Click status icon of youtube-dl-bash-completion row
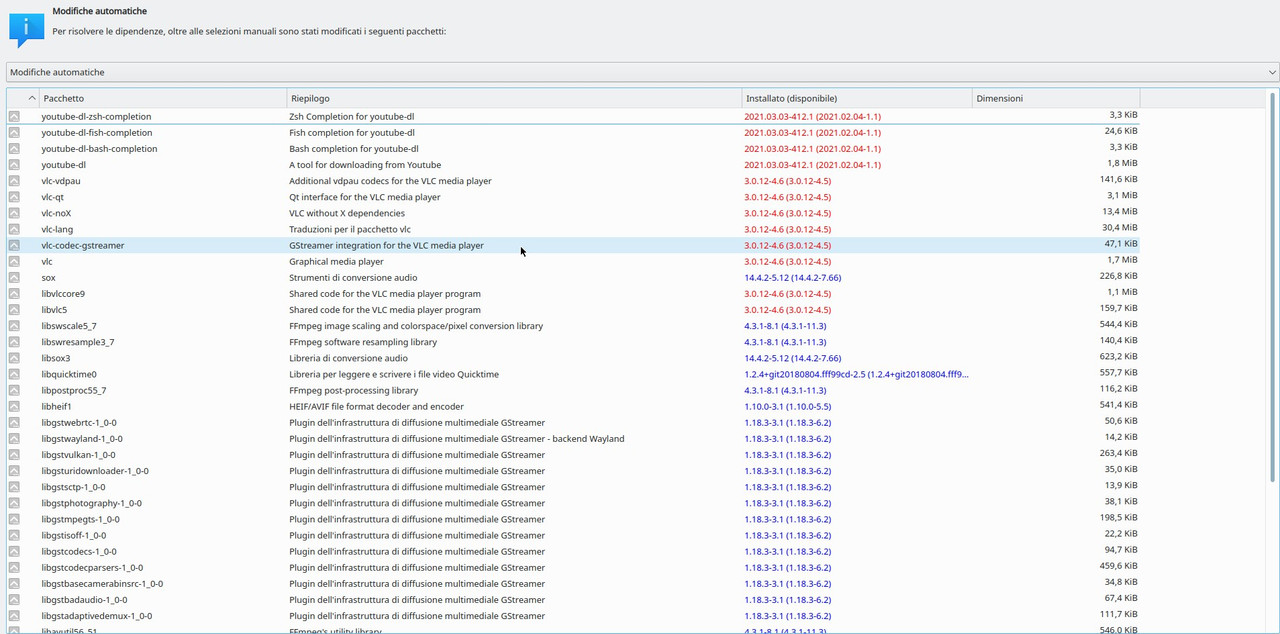 (x=14, y=149)
